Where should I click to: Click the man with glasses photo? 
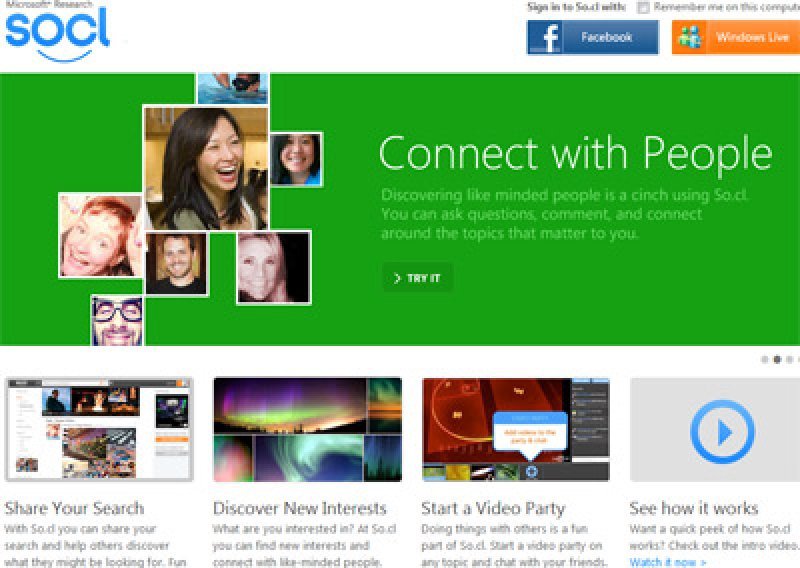(117, 320)
